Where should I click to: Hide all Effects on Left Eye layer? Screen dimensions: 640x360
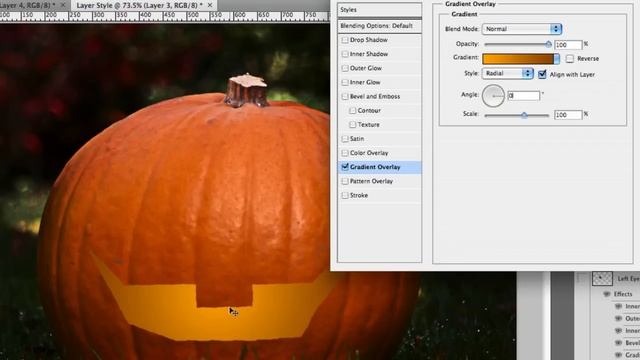point(606,294)
